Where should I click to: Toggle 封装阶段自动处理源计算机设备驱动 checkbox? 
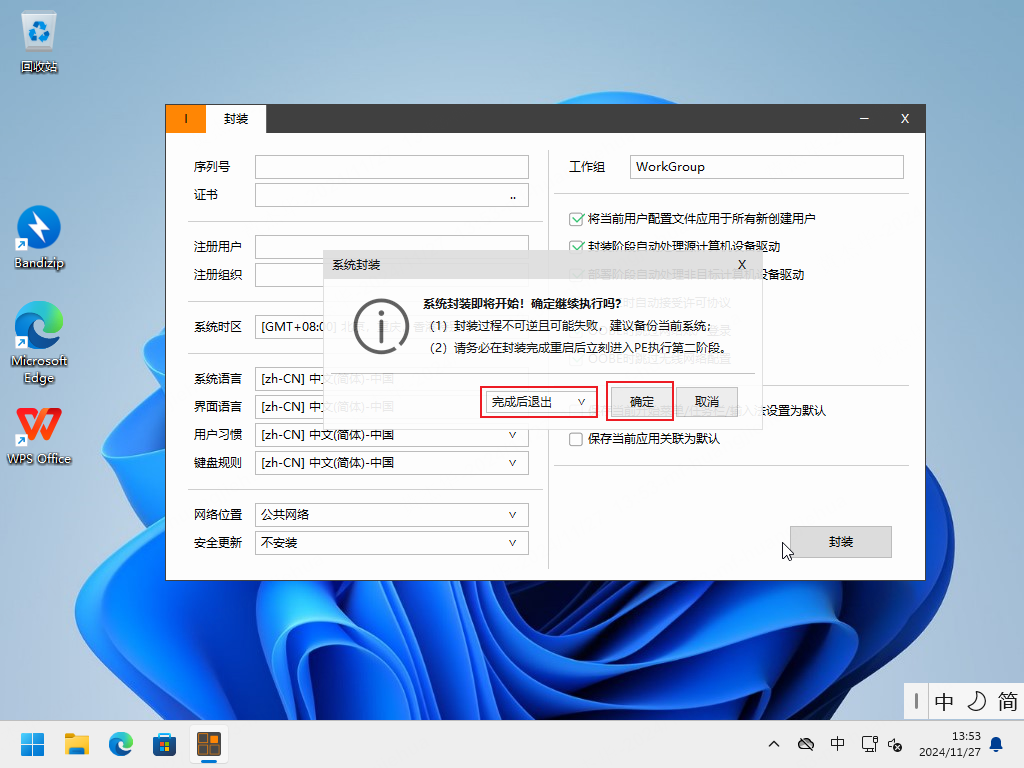pyautogui.click(x=576, y=246)
